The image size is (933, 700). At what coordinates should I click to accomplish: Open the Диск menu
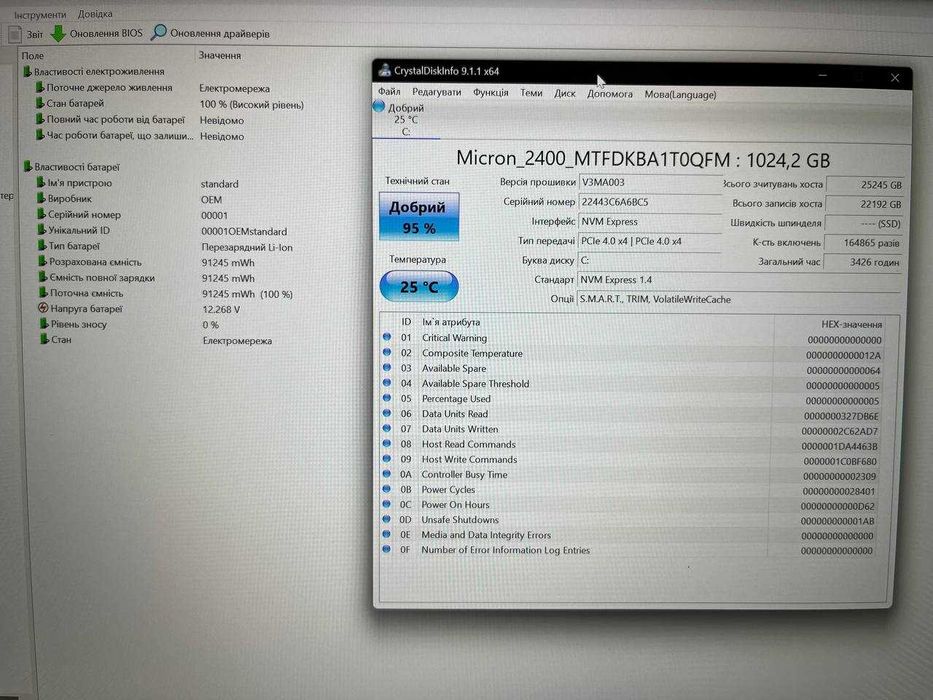tap(565, 93)
